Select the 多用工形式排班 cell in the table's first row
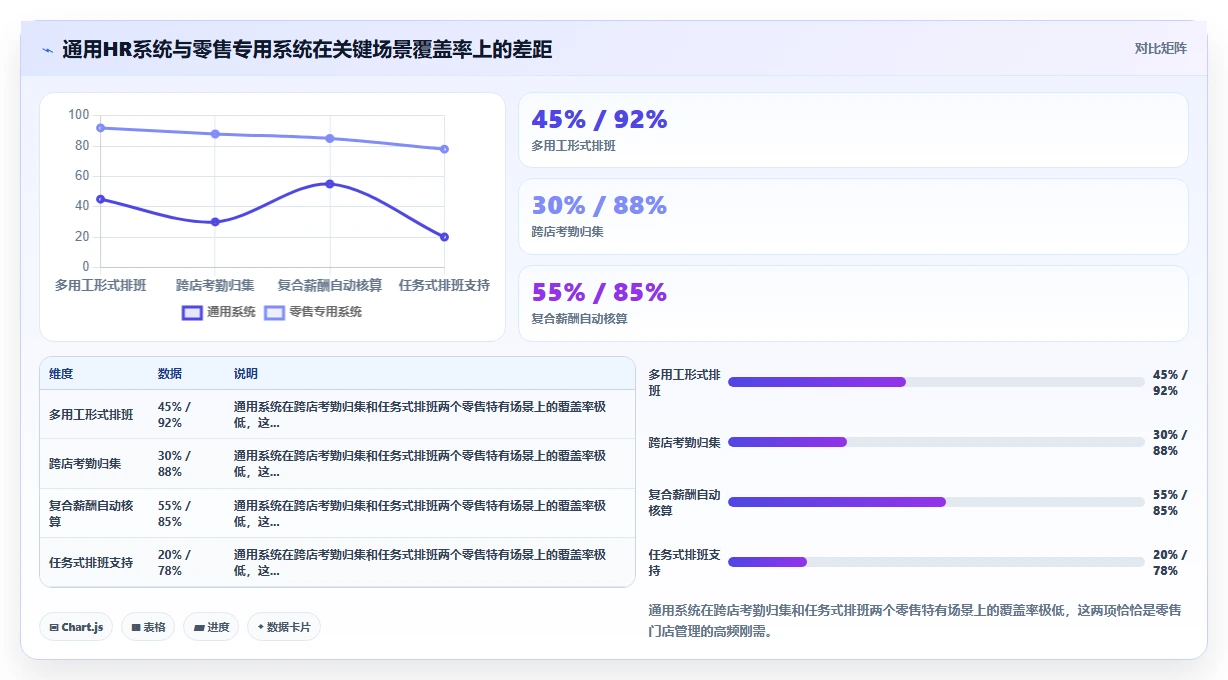This screenshot has width=1228, height=680. (91, 415)
